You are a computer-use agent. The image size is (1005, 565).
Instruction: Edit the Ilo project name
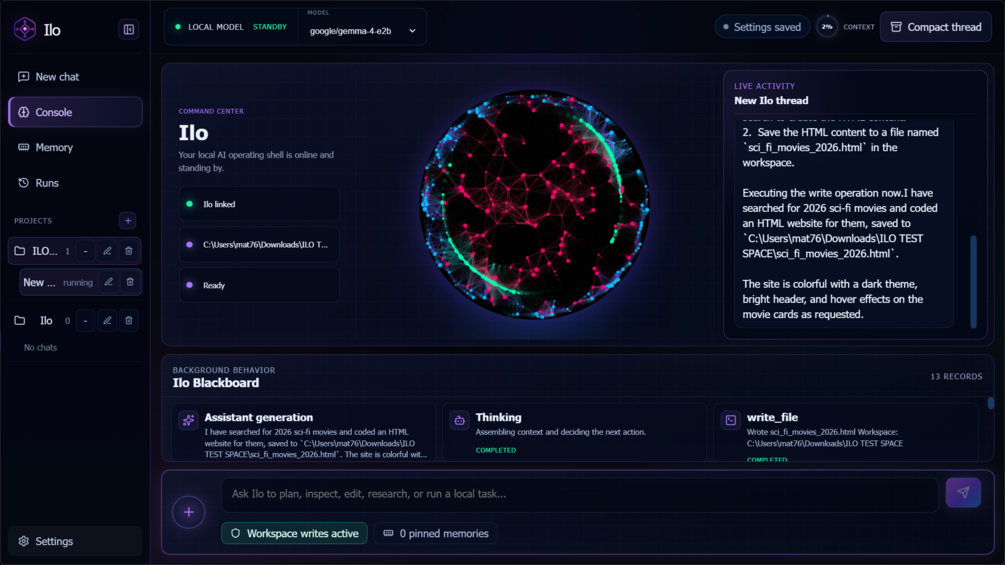[x=107, y=320]
